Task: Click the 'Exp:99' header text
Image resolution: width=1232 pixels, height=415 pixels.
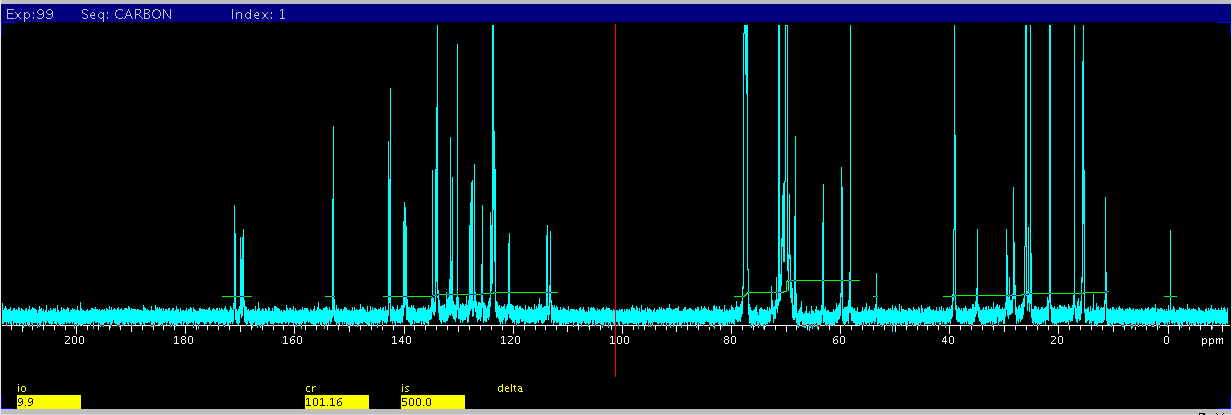Action: [30, 15]
